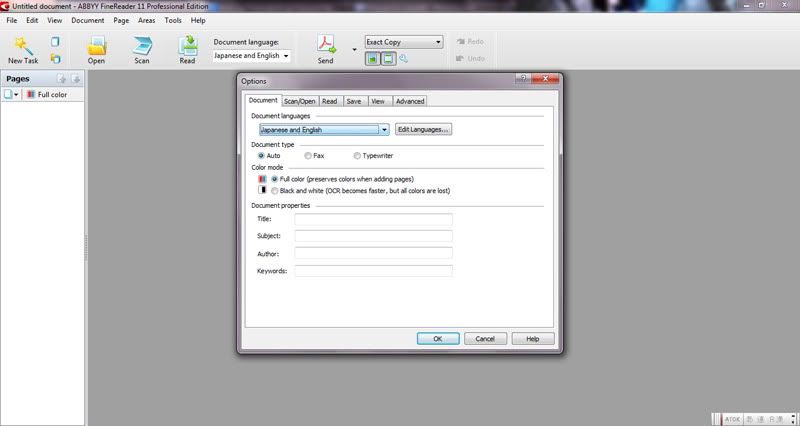
Task: Switch to the Read tab
Action: 330,101
